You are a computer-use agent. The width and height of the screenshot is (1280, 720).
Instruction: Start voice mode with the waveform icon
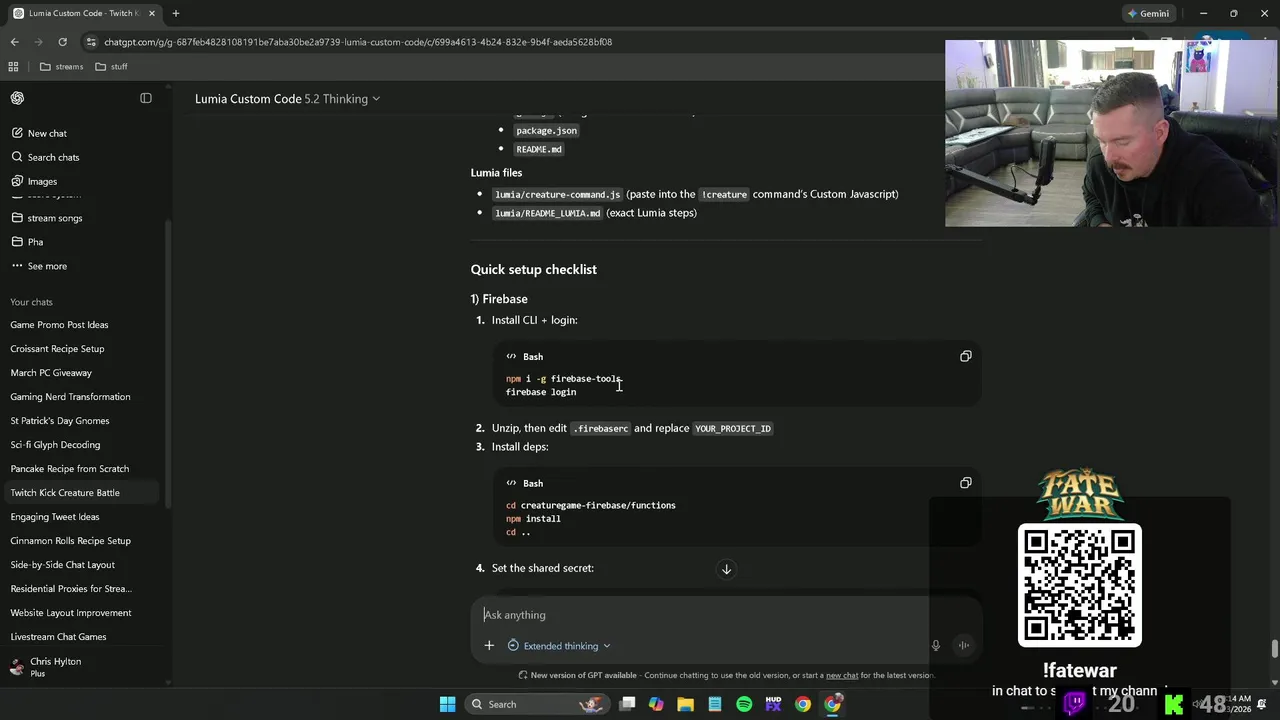click(x=964, y=645)
